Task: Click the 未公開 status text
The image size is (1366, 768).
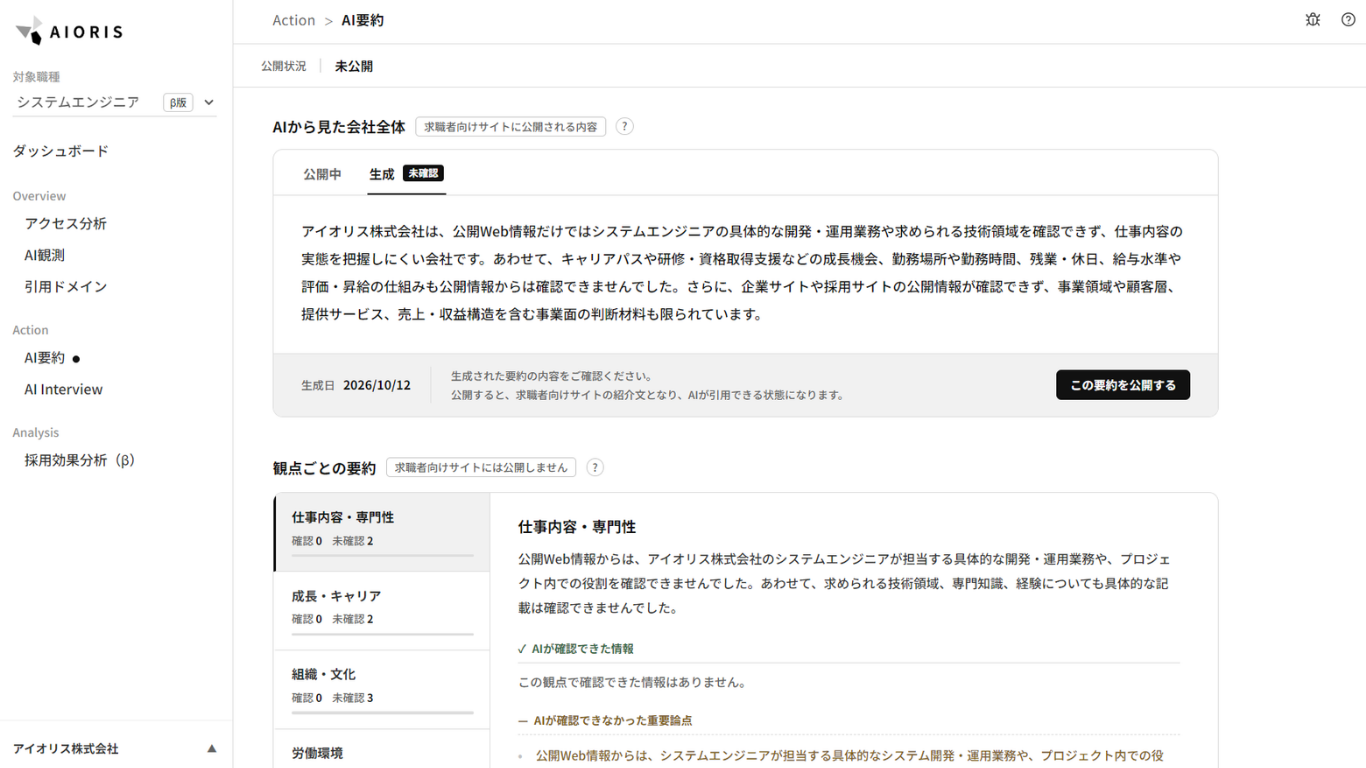Action: pyautogui.click(x=354, y=66)
